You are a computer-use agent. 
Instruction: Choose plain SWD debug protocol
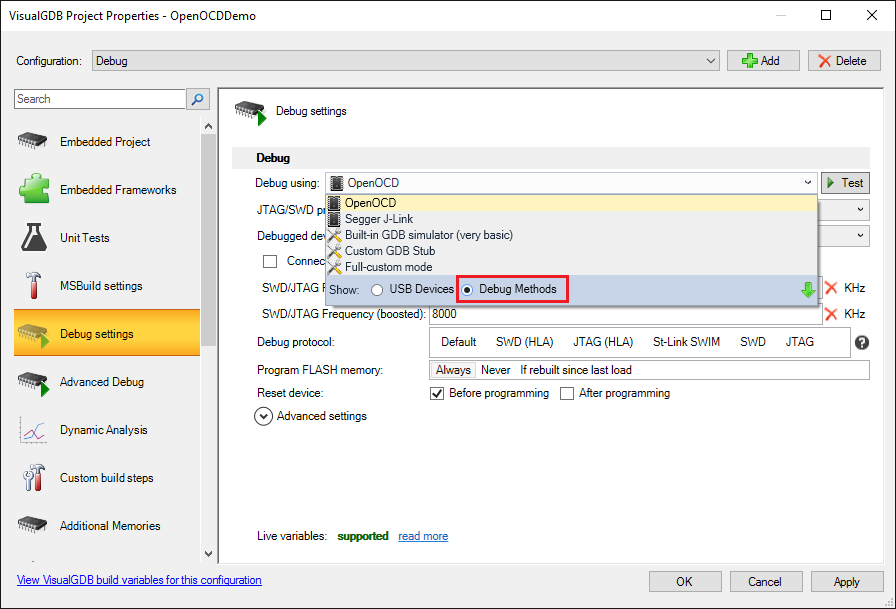click(x=753, y=342)
